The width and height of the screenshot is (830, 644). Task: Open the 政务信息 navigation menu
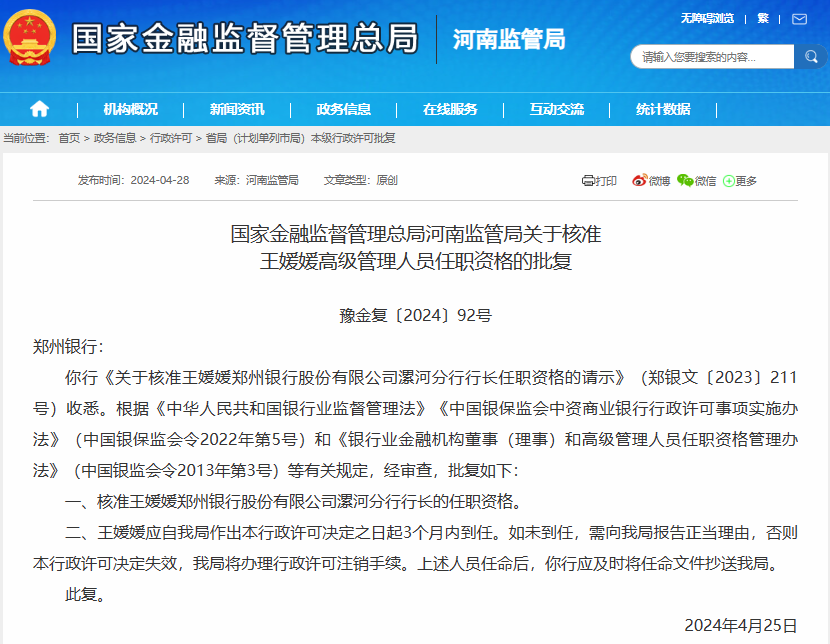tap(343, 109)
